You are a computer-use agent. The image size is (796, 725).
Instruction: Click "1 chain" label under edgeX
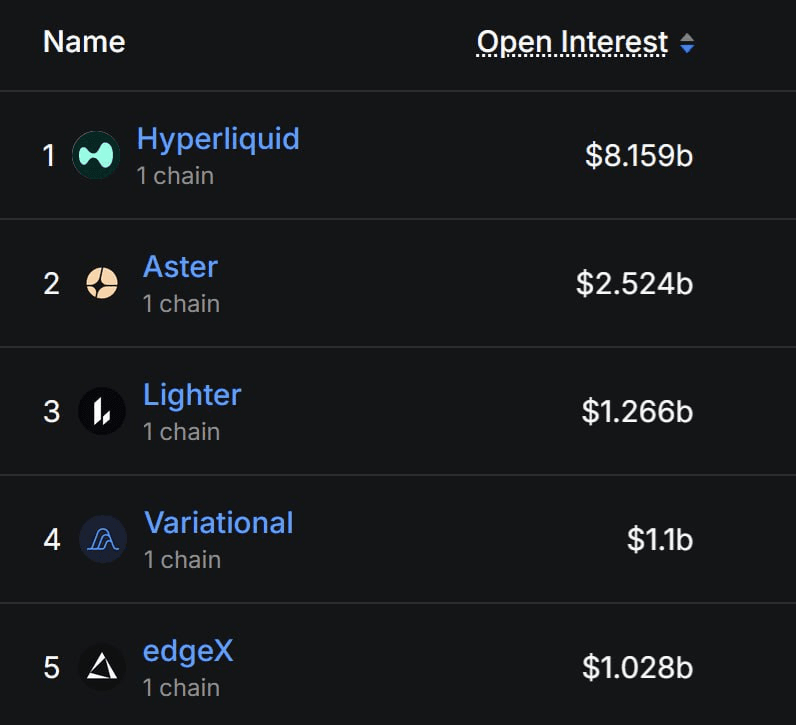[x=181, y=688]
